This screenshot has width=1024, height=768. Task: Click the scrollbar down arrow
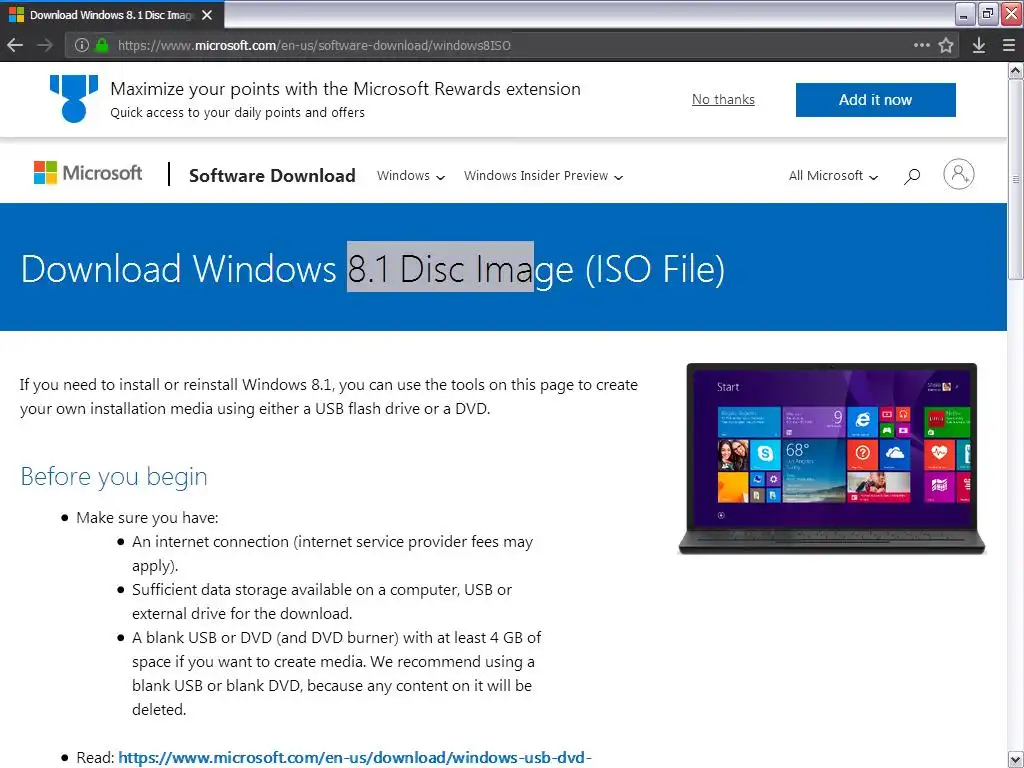coord(1016,760)
